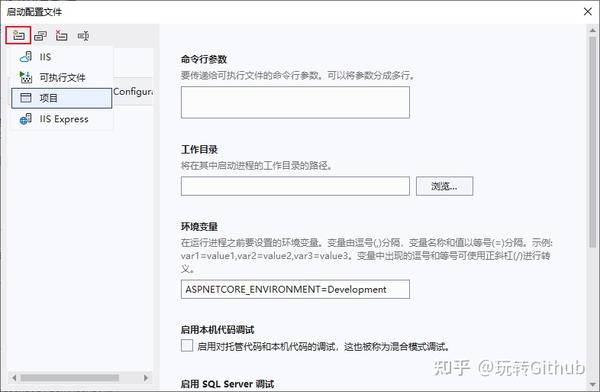Pick the IIS Express globe icon
Screen dimensions: 600x392
[x=26, y=119]
